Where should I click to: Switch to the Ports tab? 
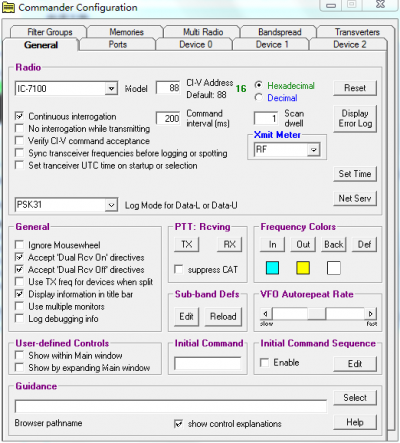point(118,44)
